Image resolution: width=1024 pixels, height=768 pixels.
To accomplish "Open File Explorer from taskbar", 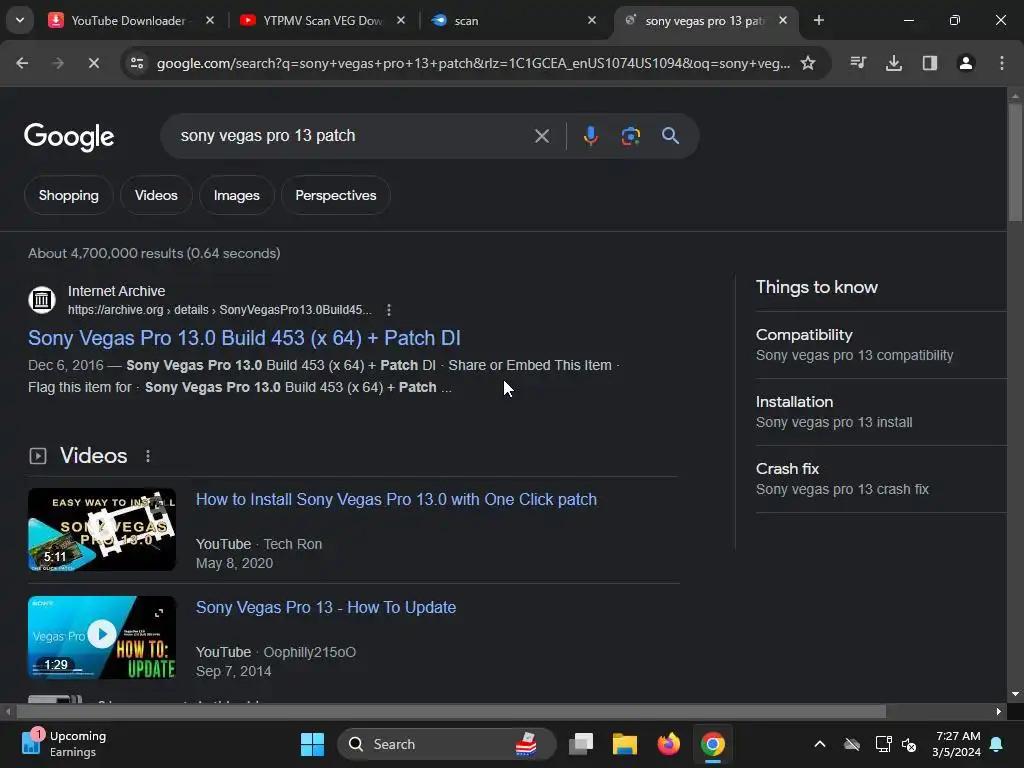I will [624, 744].
